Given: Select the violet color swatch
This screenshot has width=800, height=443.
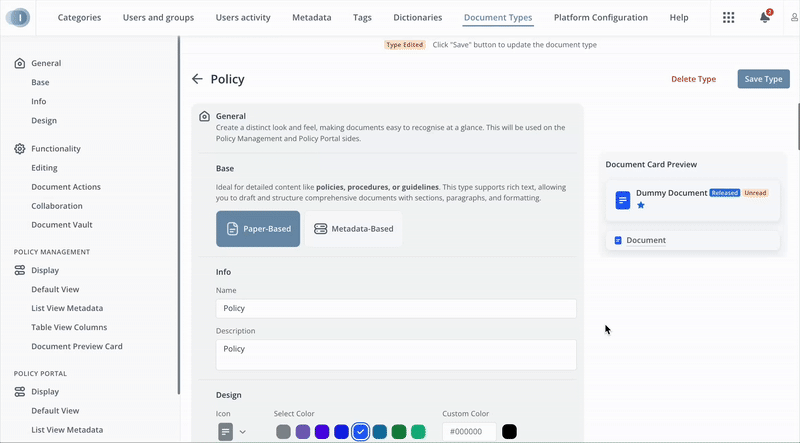Looking at the screenshot, I should (x=322, y=432).
